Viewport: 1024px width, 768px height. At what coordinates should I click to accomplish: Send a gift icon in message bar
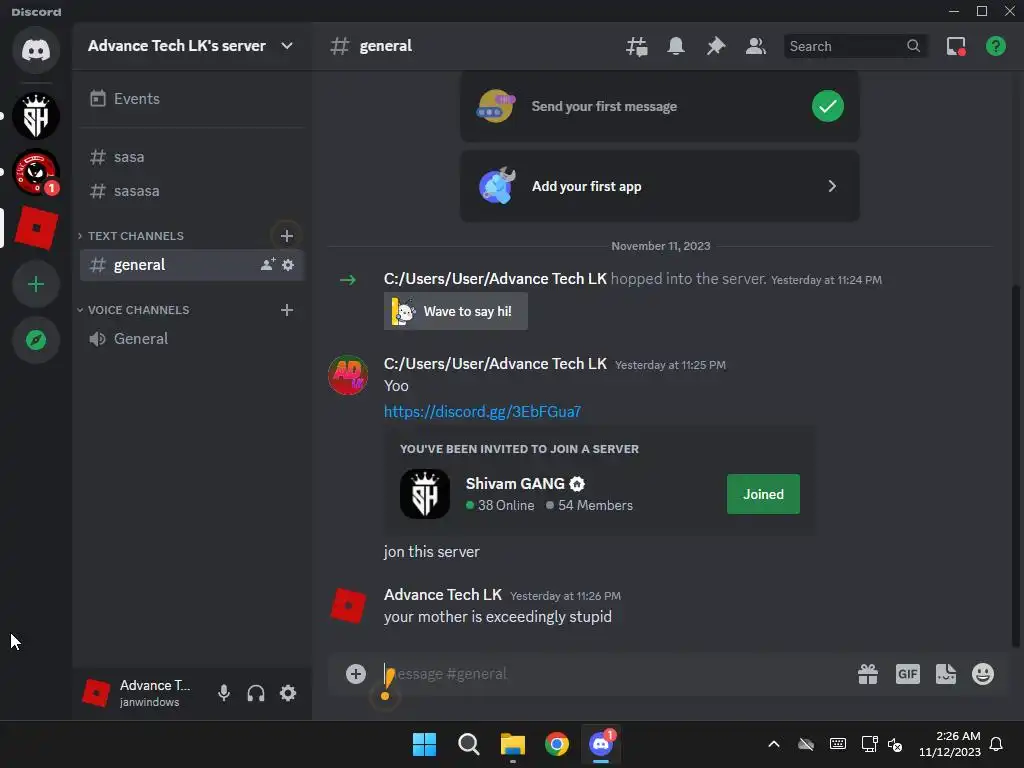tap(868, 674)
